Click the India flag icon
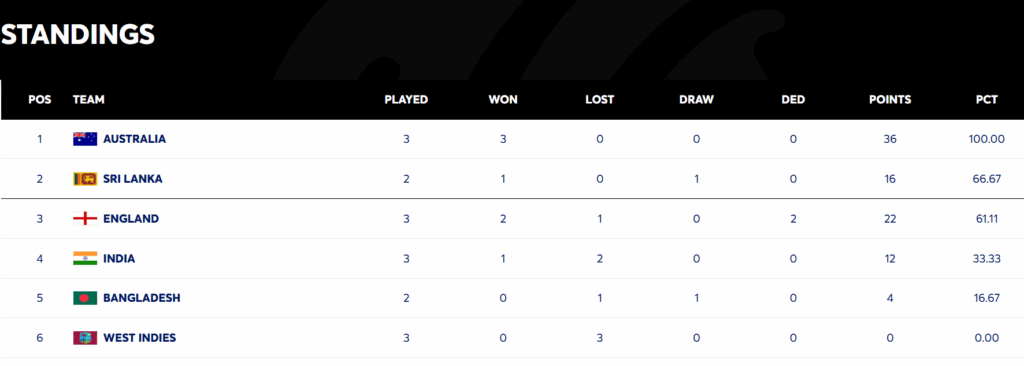 [85, 259]
